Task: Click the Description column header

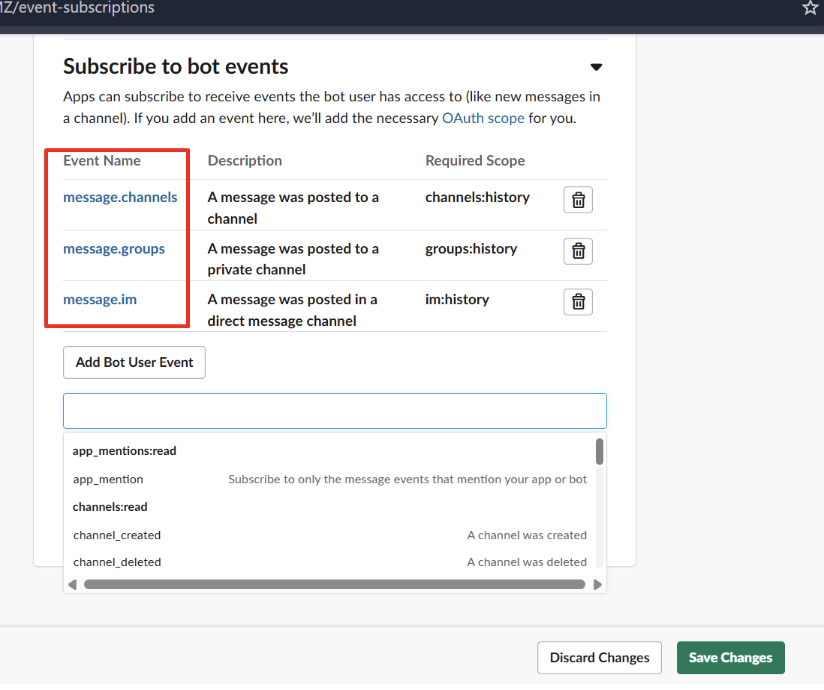Action: tap(245, 161)
